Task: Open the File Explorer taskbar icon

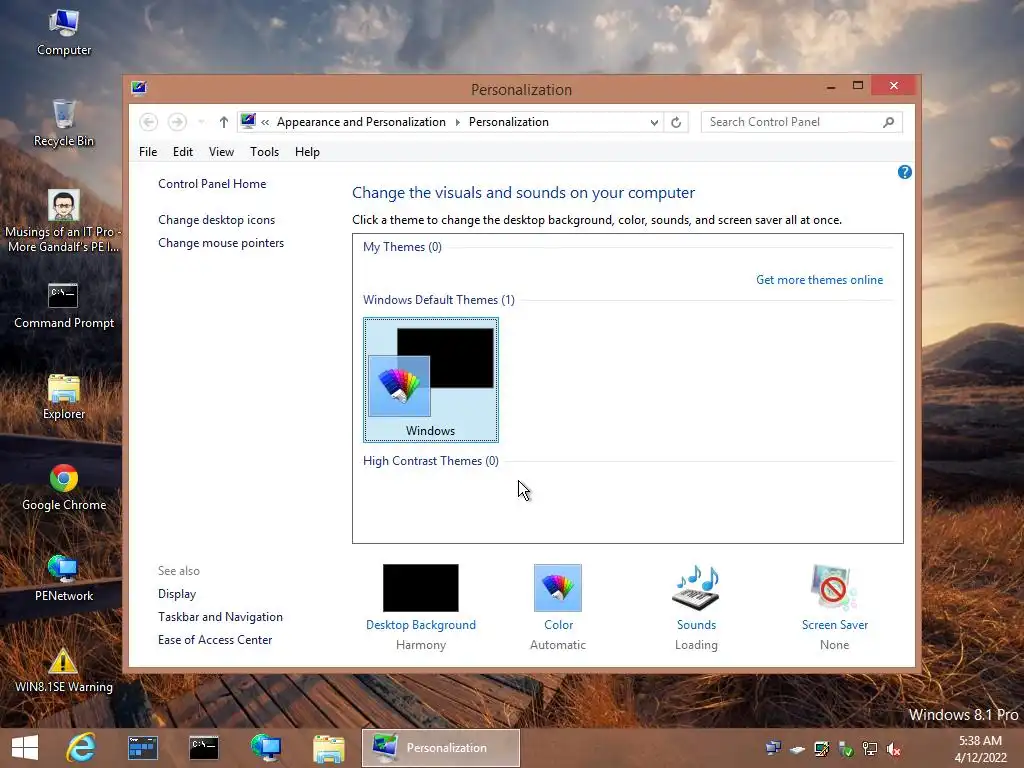Action: coord(328,748)
